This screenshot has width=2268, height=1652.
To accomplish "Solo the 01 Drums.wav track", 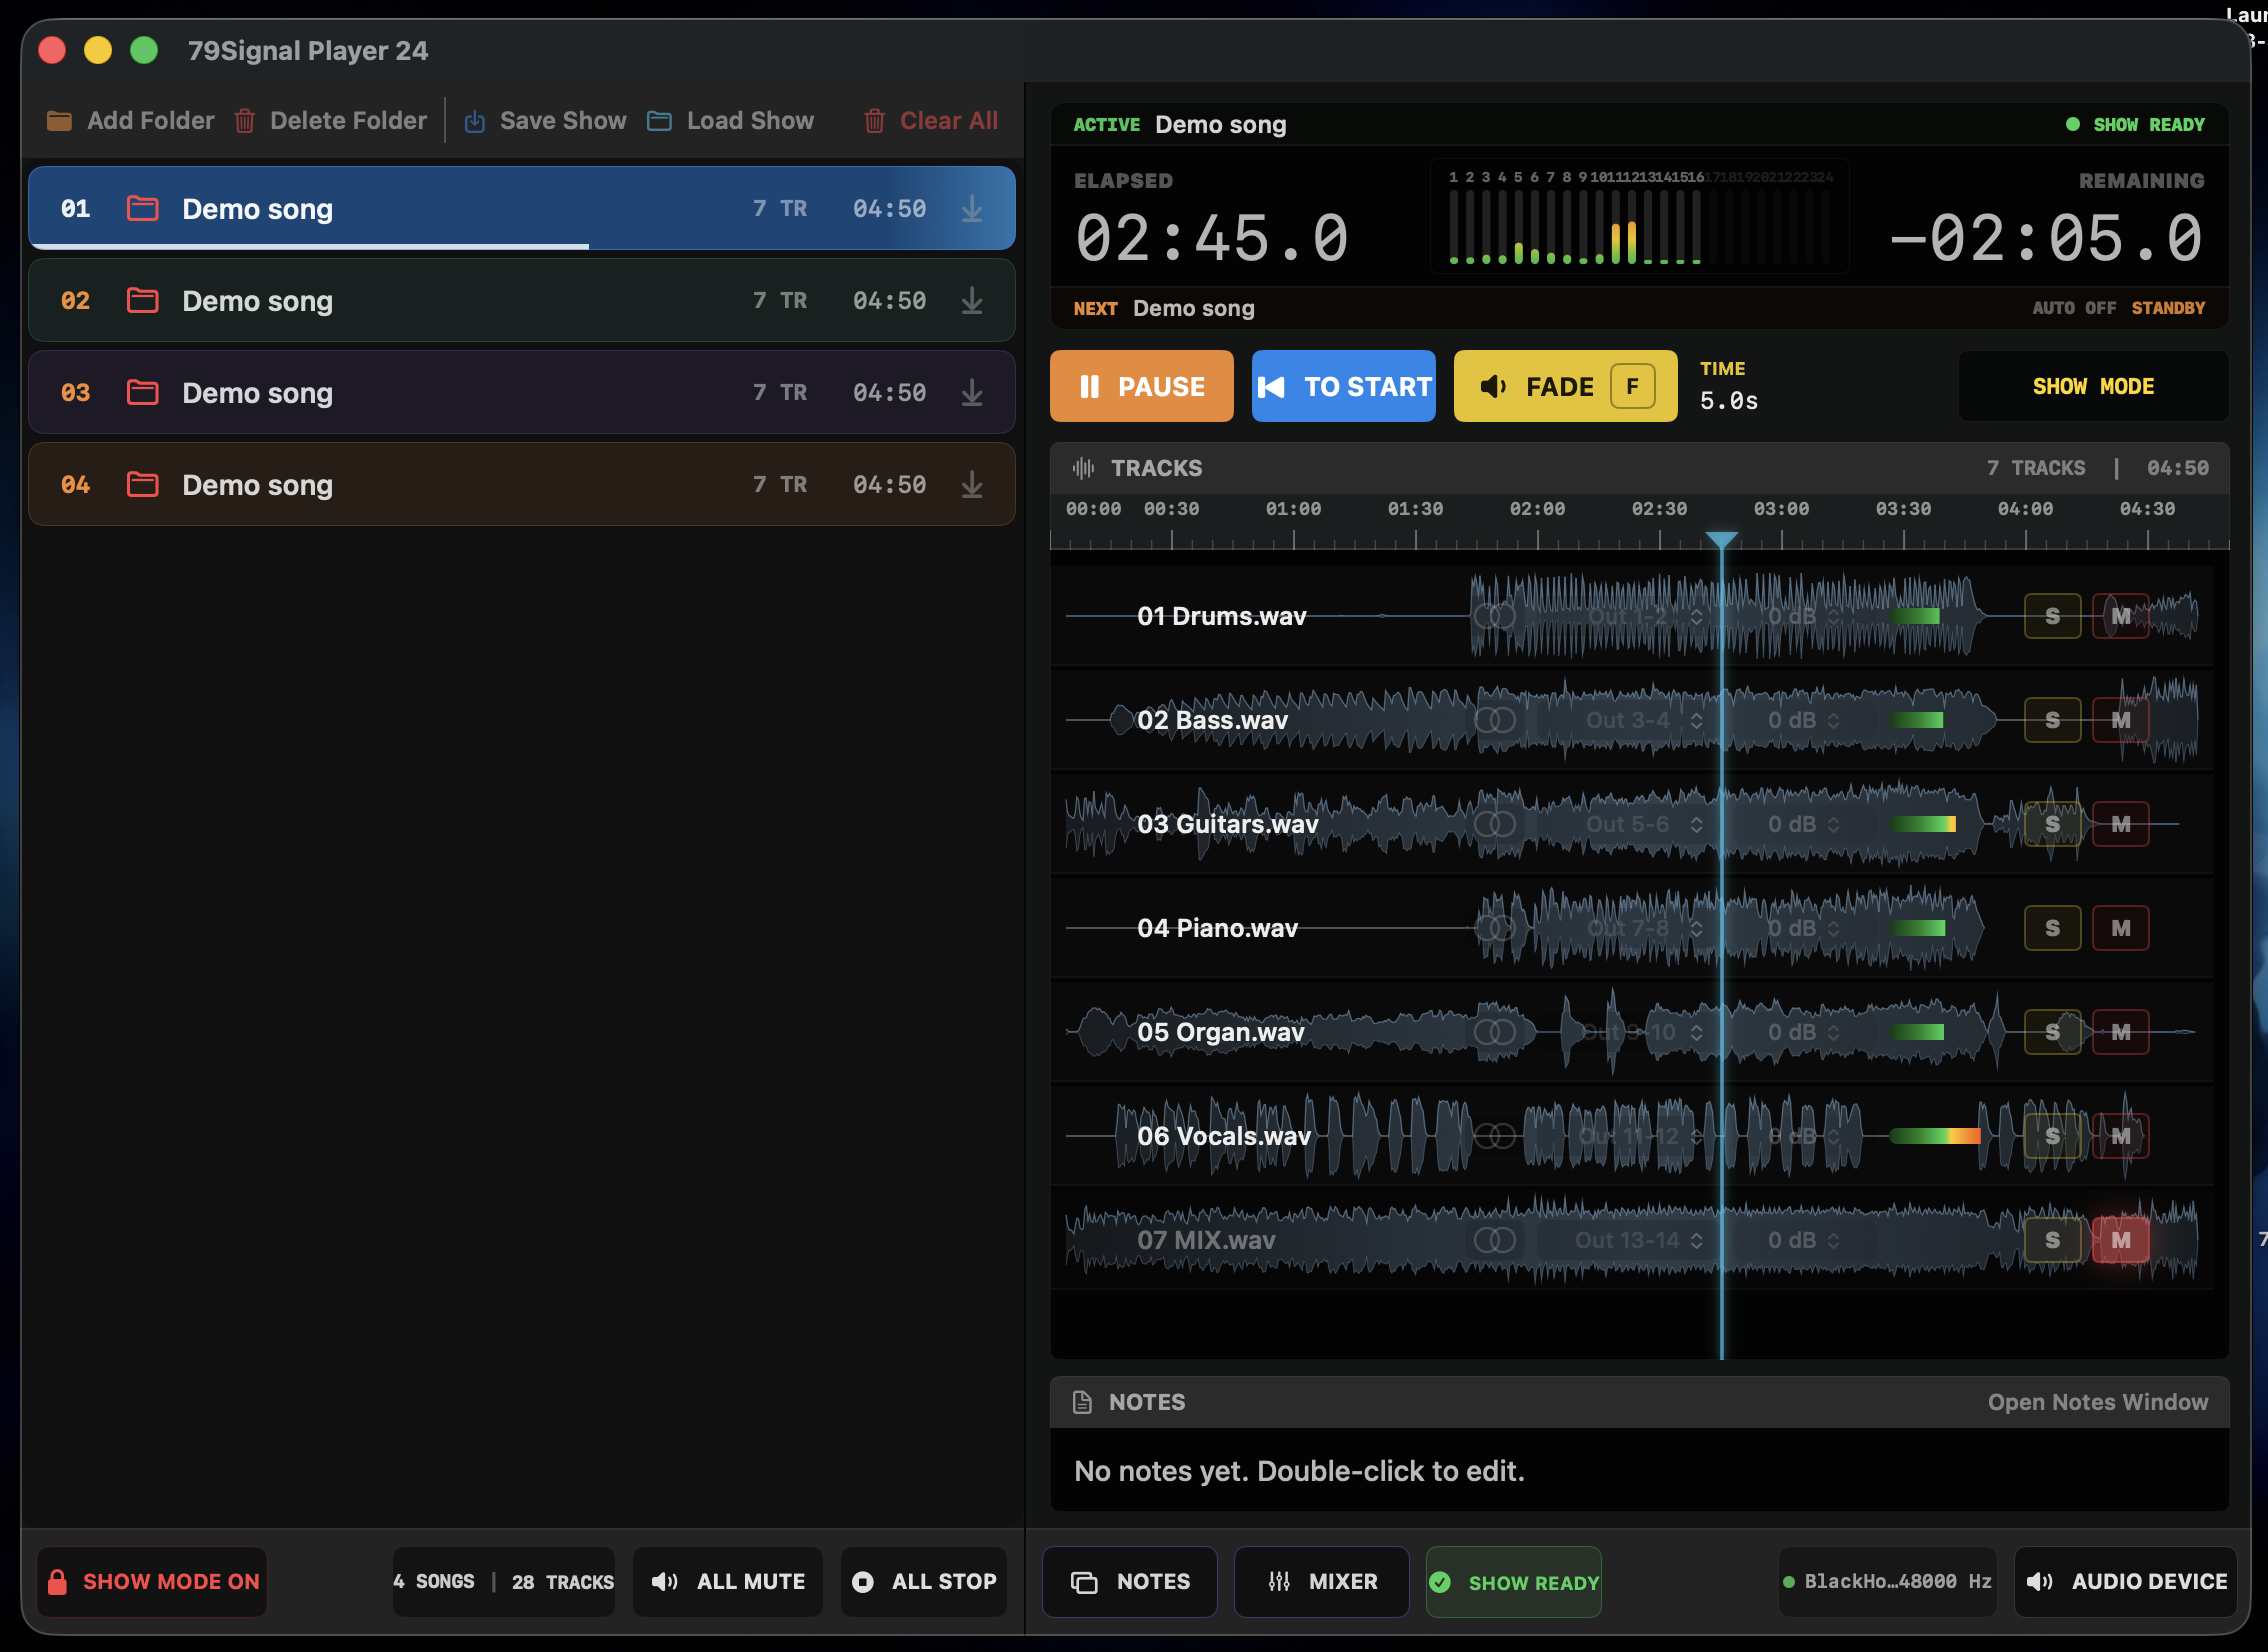I will (x=2052, y=616).
